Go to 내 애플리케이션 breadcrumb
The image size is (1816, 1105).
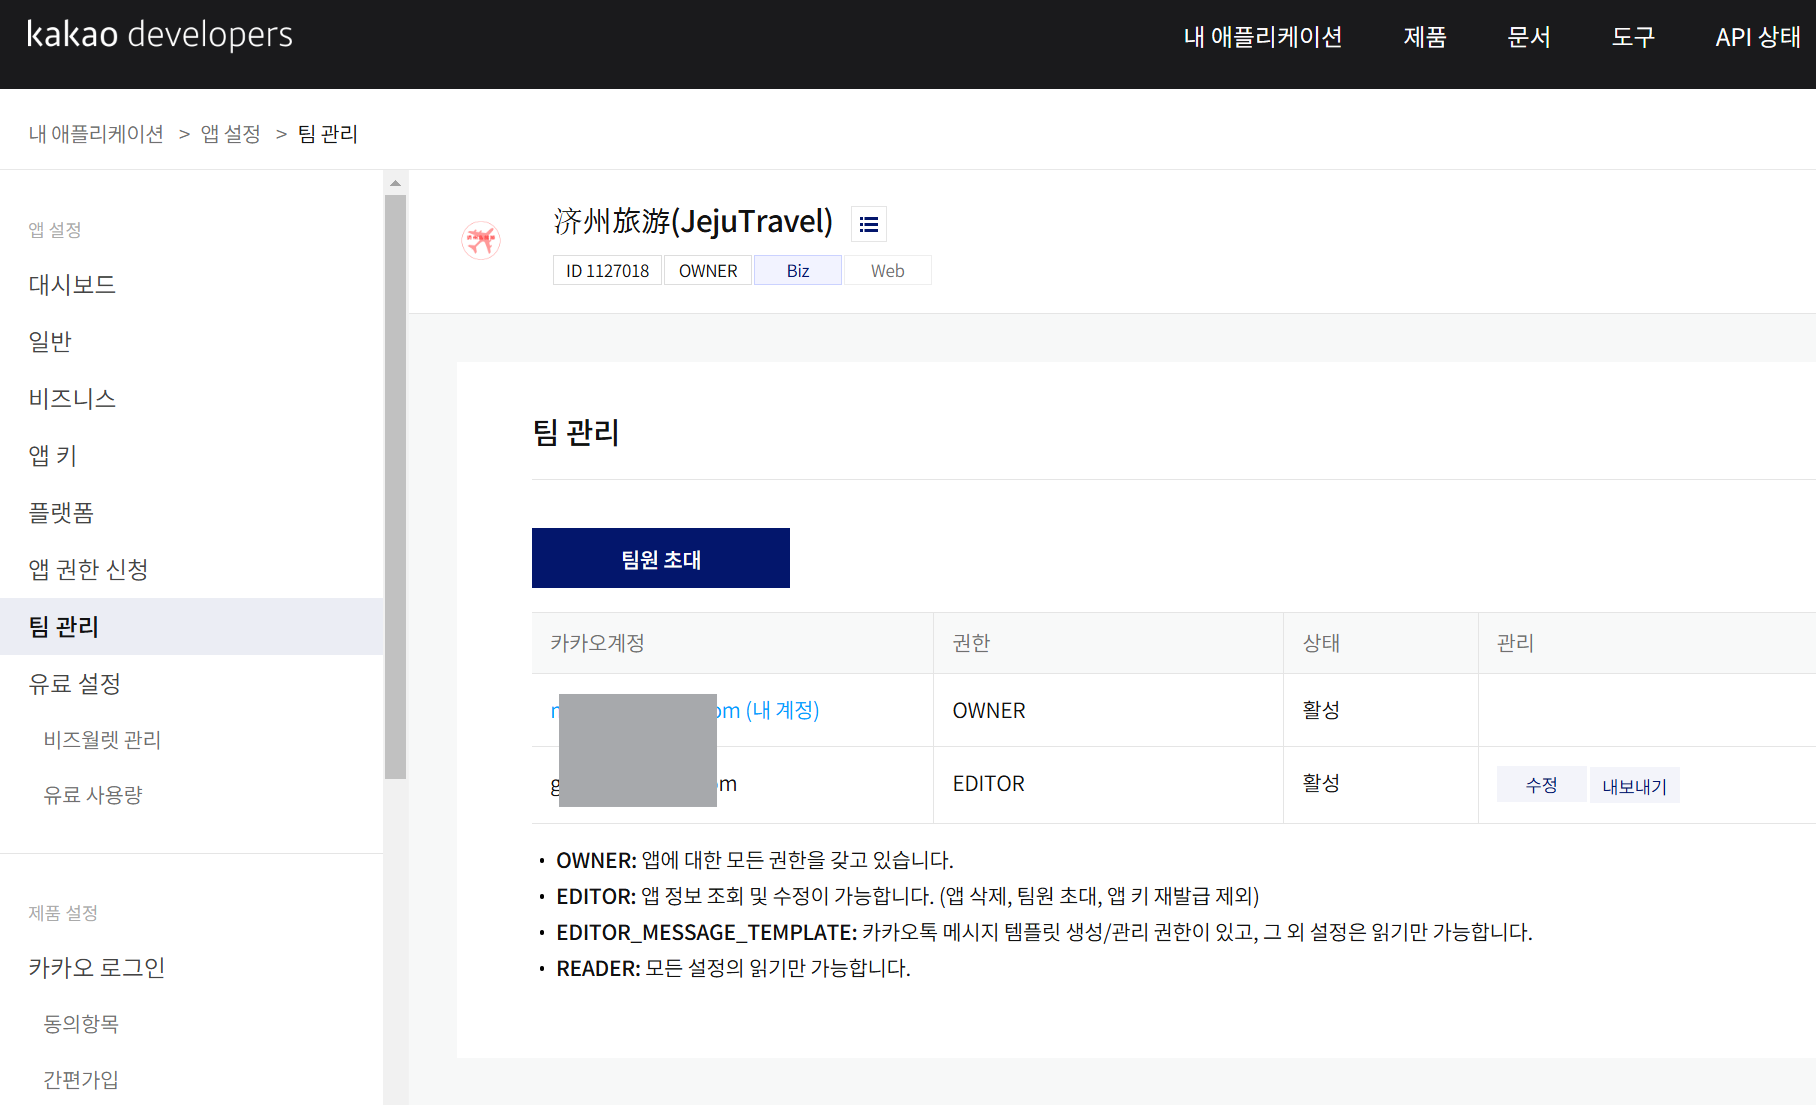96,134
